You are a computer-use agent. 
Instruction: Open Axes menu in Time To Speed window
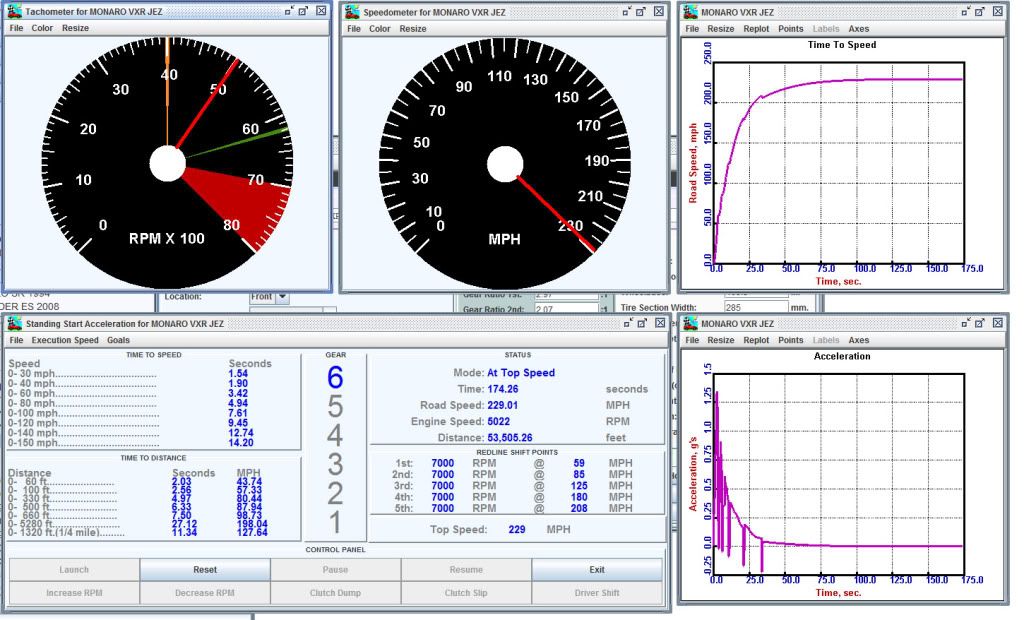pyautogui.click(x=859, y=29)
